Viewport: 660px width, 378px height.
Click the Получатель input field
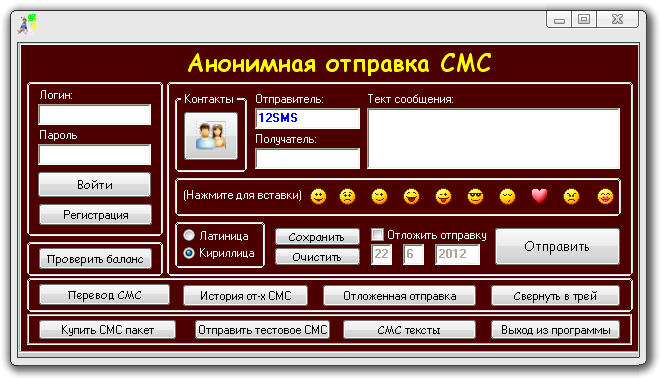click(x=307, y=159)
